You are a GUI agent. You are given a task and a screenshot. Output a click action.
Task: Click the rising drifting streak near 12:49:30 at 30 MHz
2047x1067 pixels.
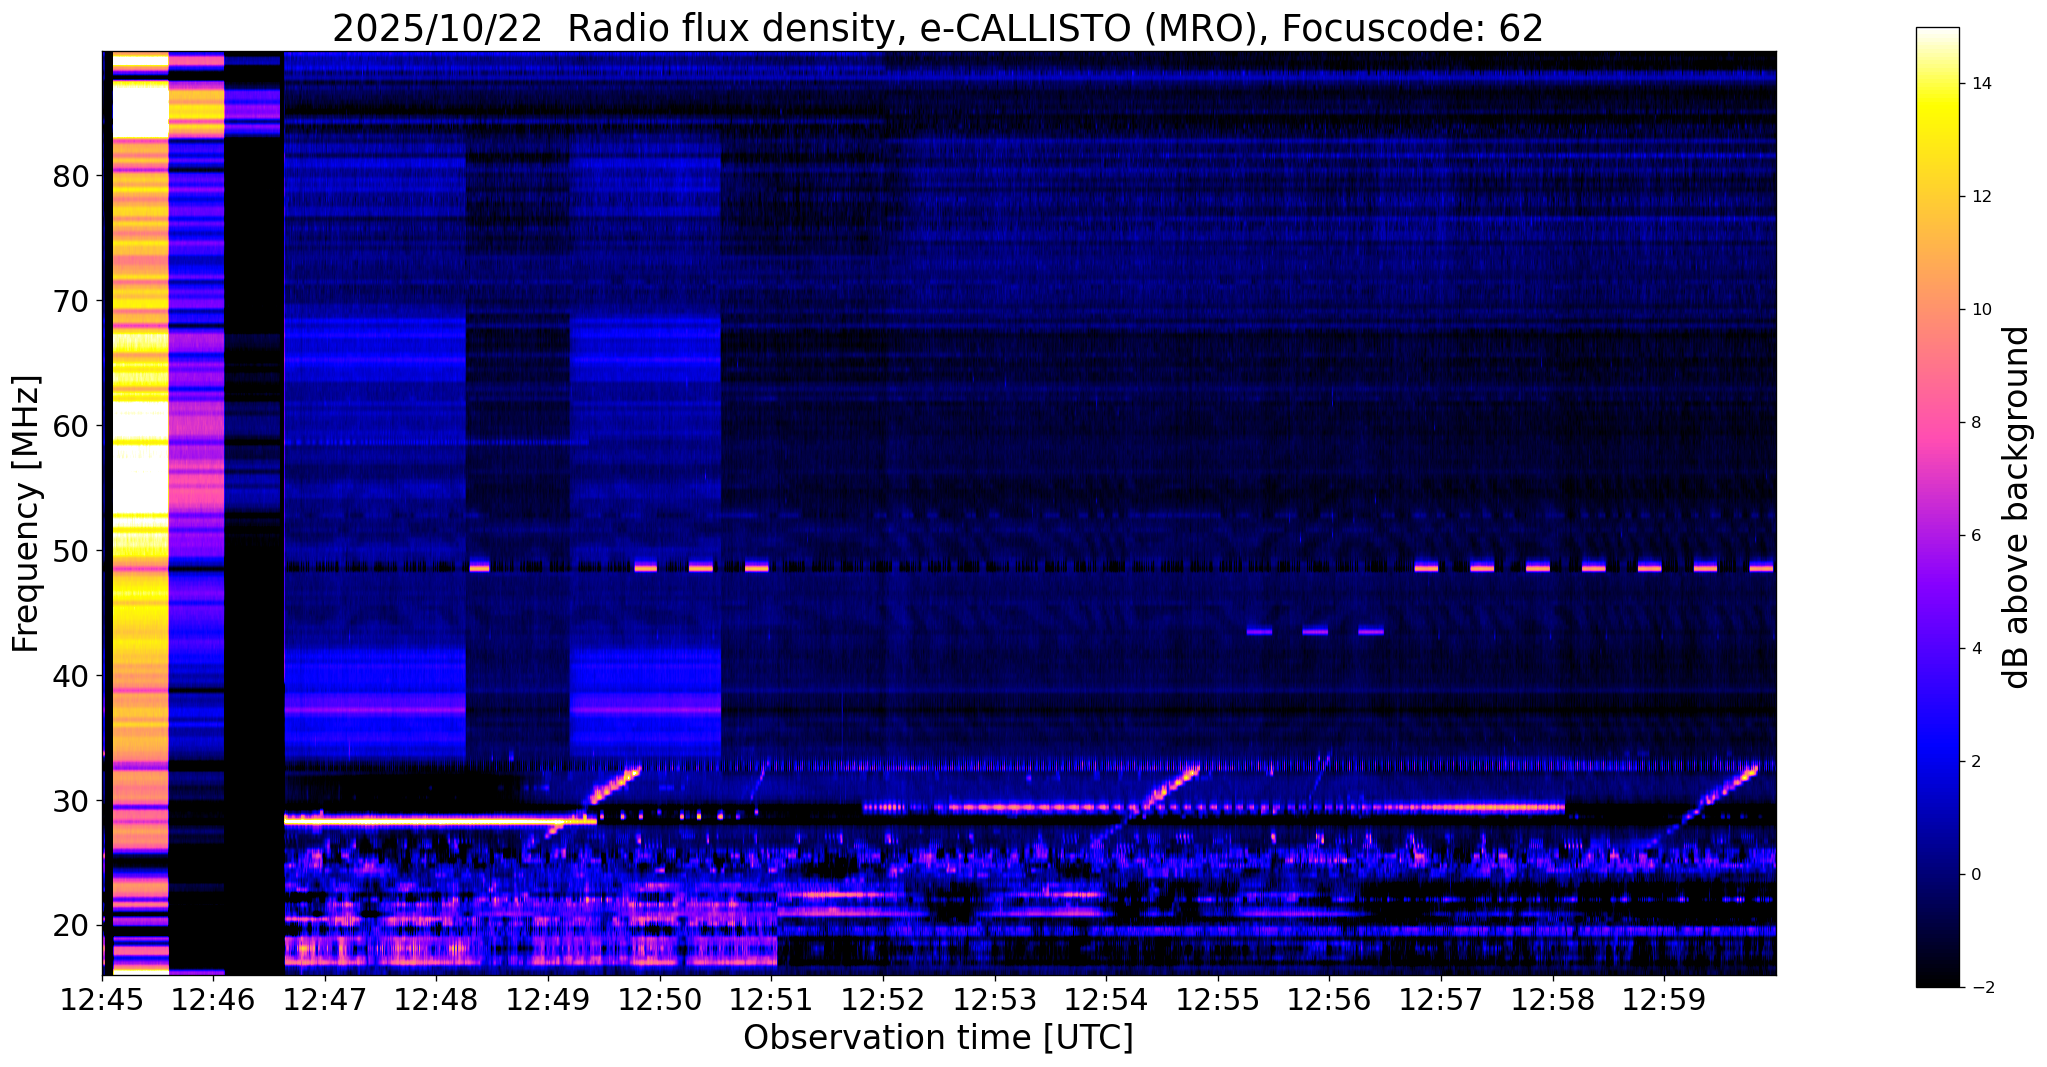tap(595, 802)
